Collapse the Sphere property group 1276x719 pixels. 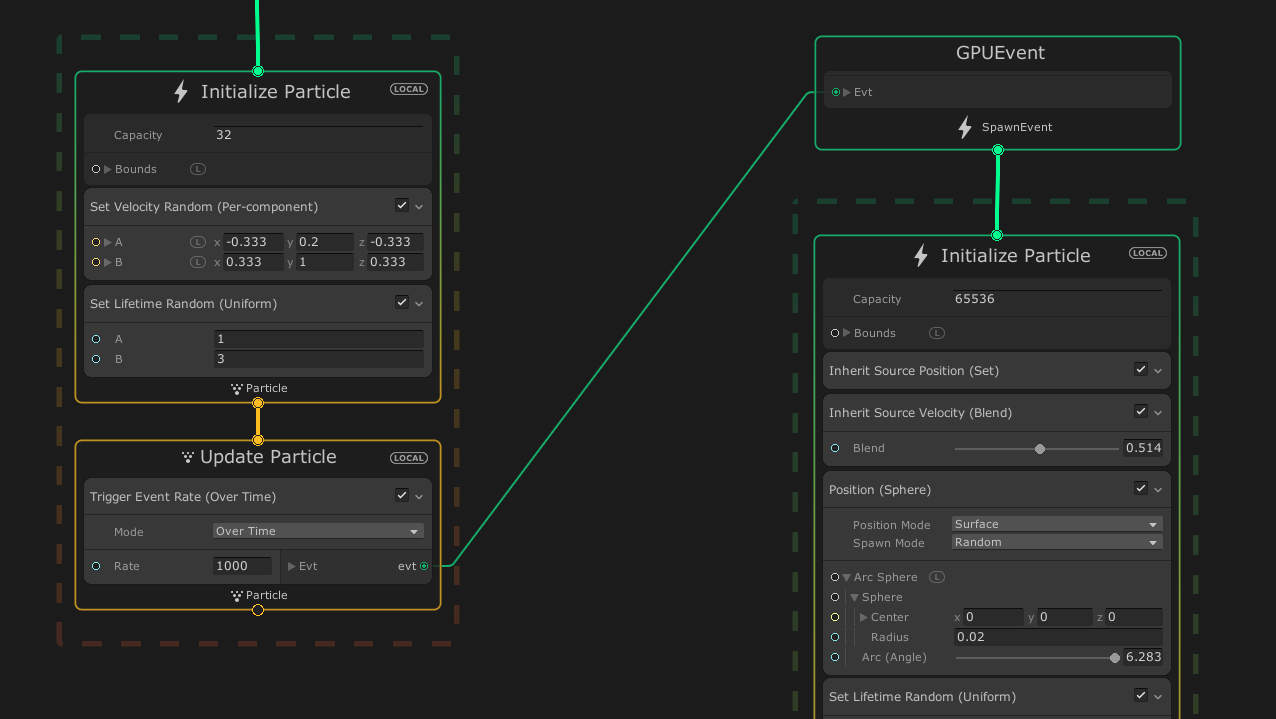tap(855, 597)
